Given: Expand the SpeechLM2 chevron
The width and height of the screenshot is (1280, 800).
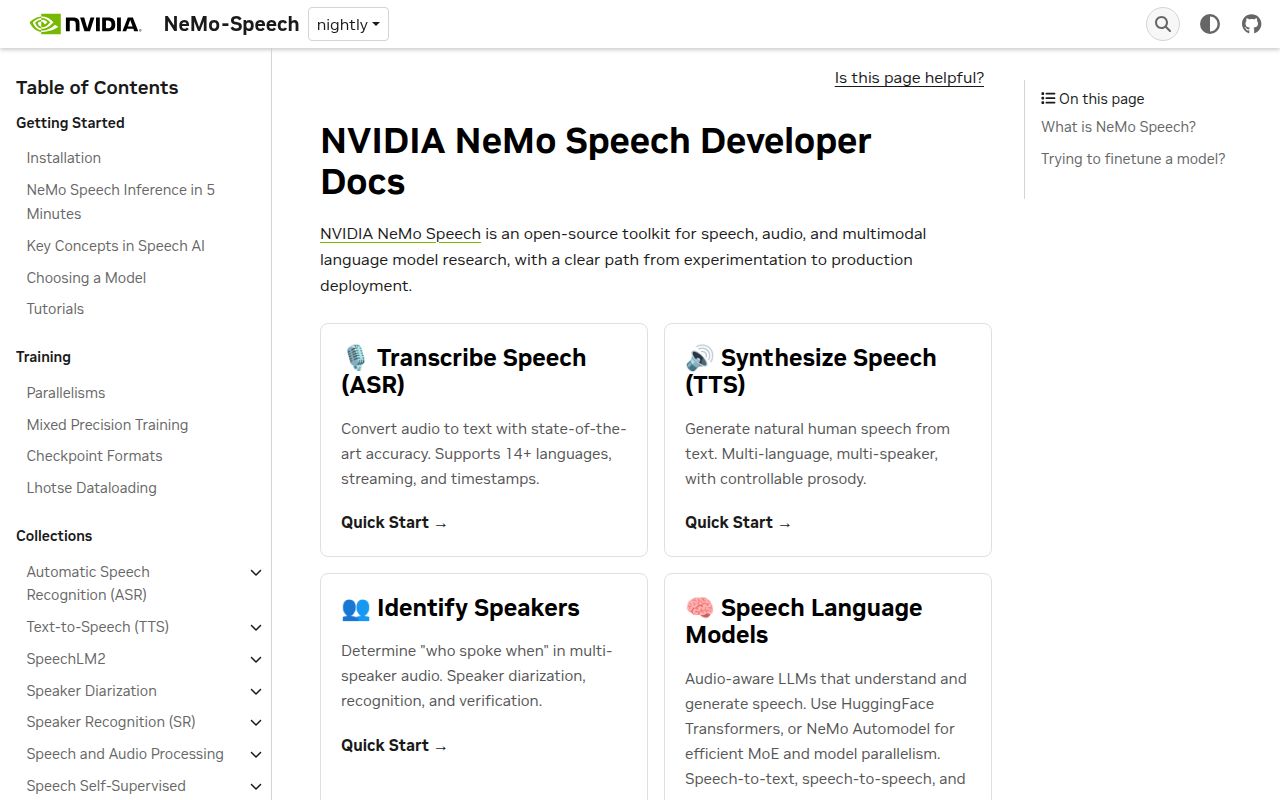Looking at the screenshot, I should click(256, 660).
